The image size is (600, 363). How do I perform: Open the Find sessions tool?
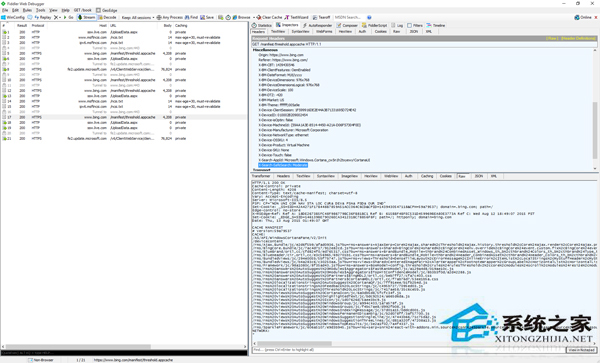(x=191, y=17)
